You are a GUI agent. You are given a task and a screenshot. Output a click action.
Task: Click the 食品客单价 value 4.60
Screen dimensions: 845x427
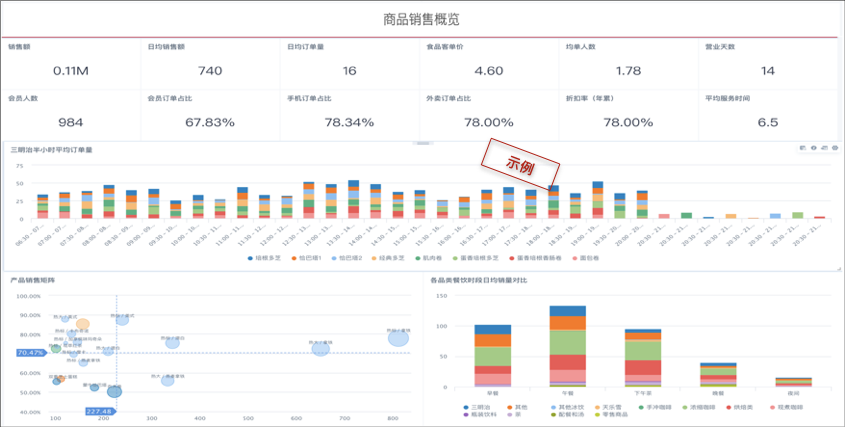489,71
